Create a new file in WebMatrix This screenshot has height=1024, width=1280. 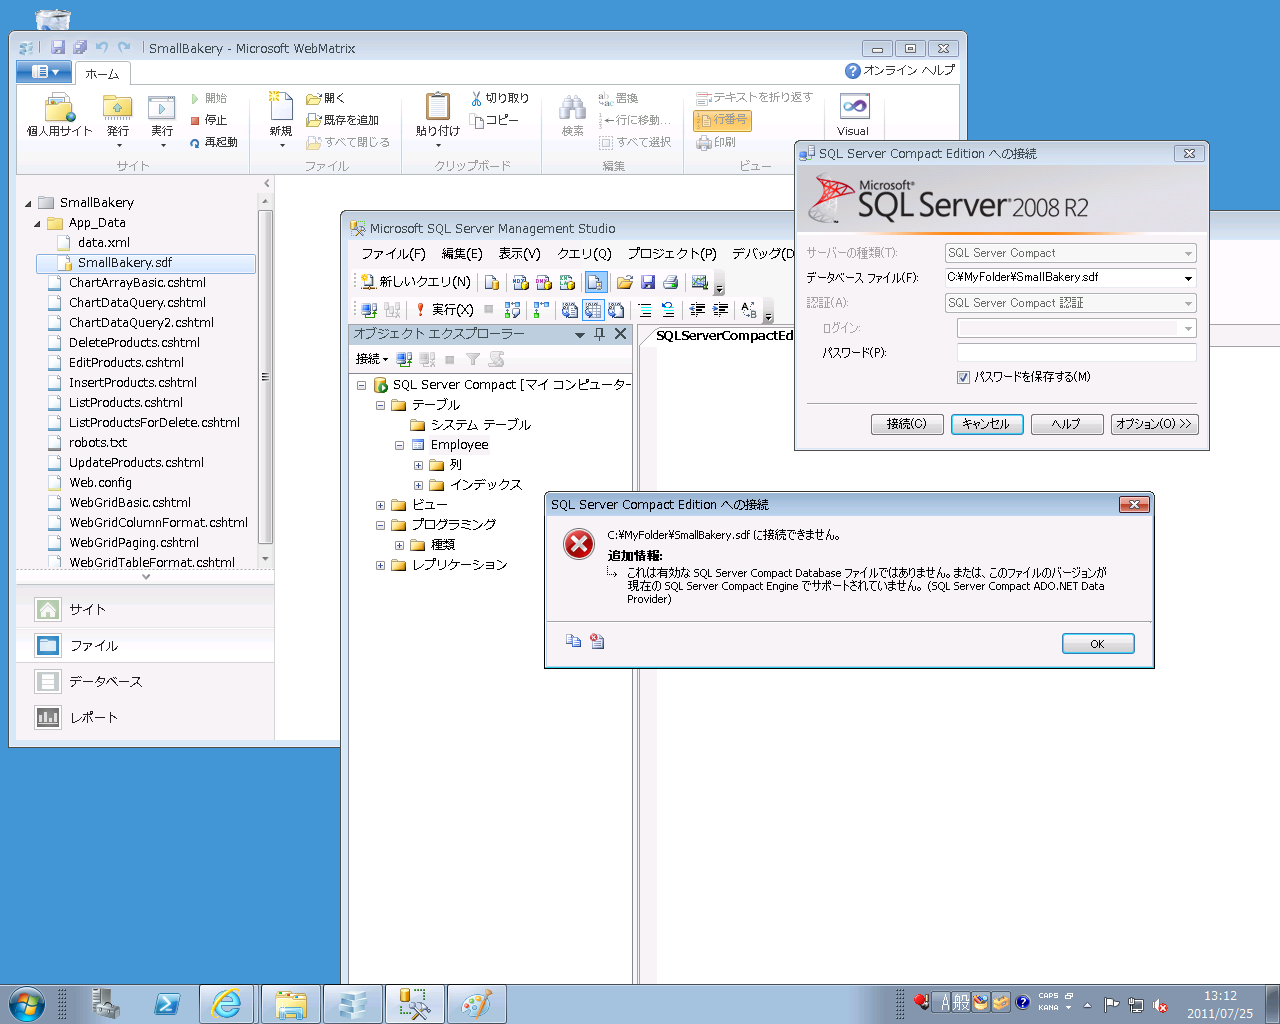coord(279,110)
